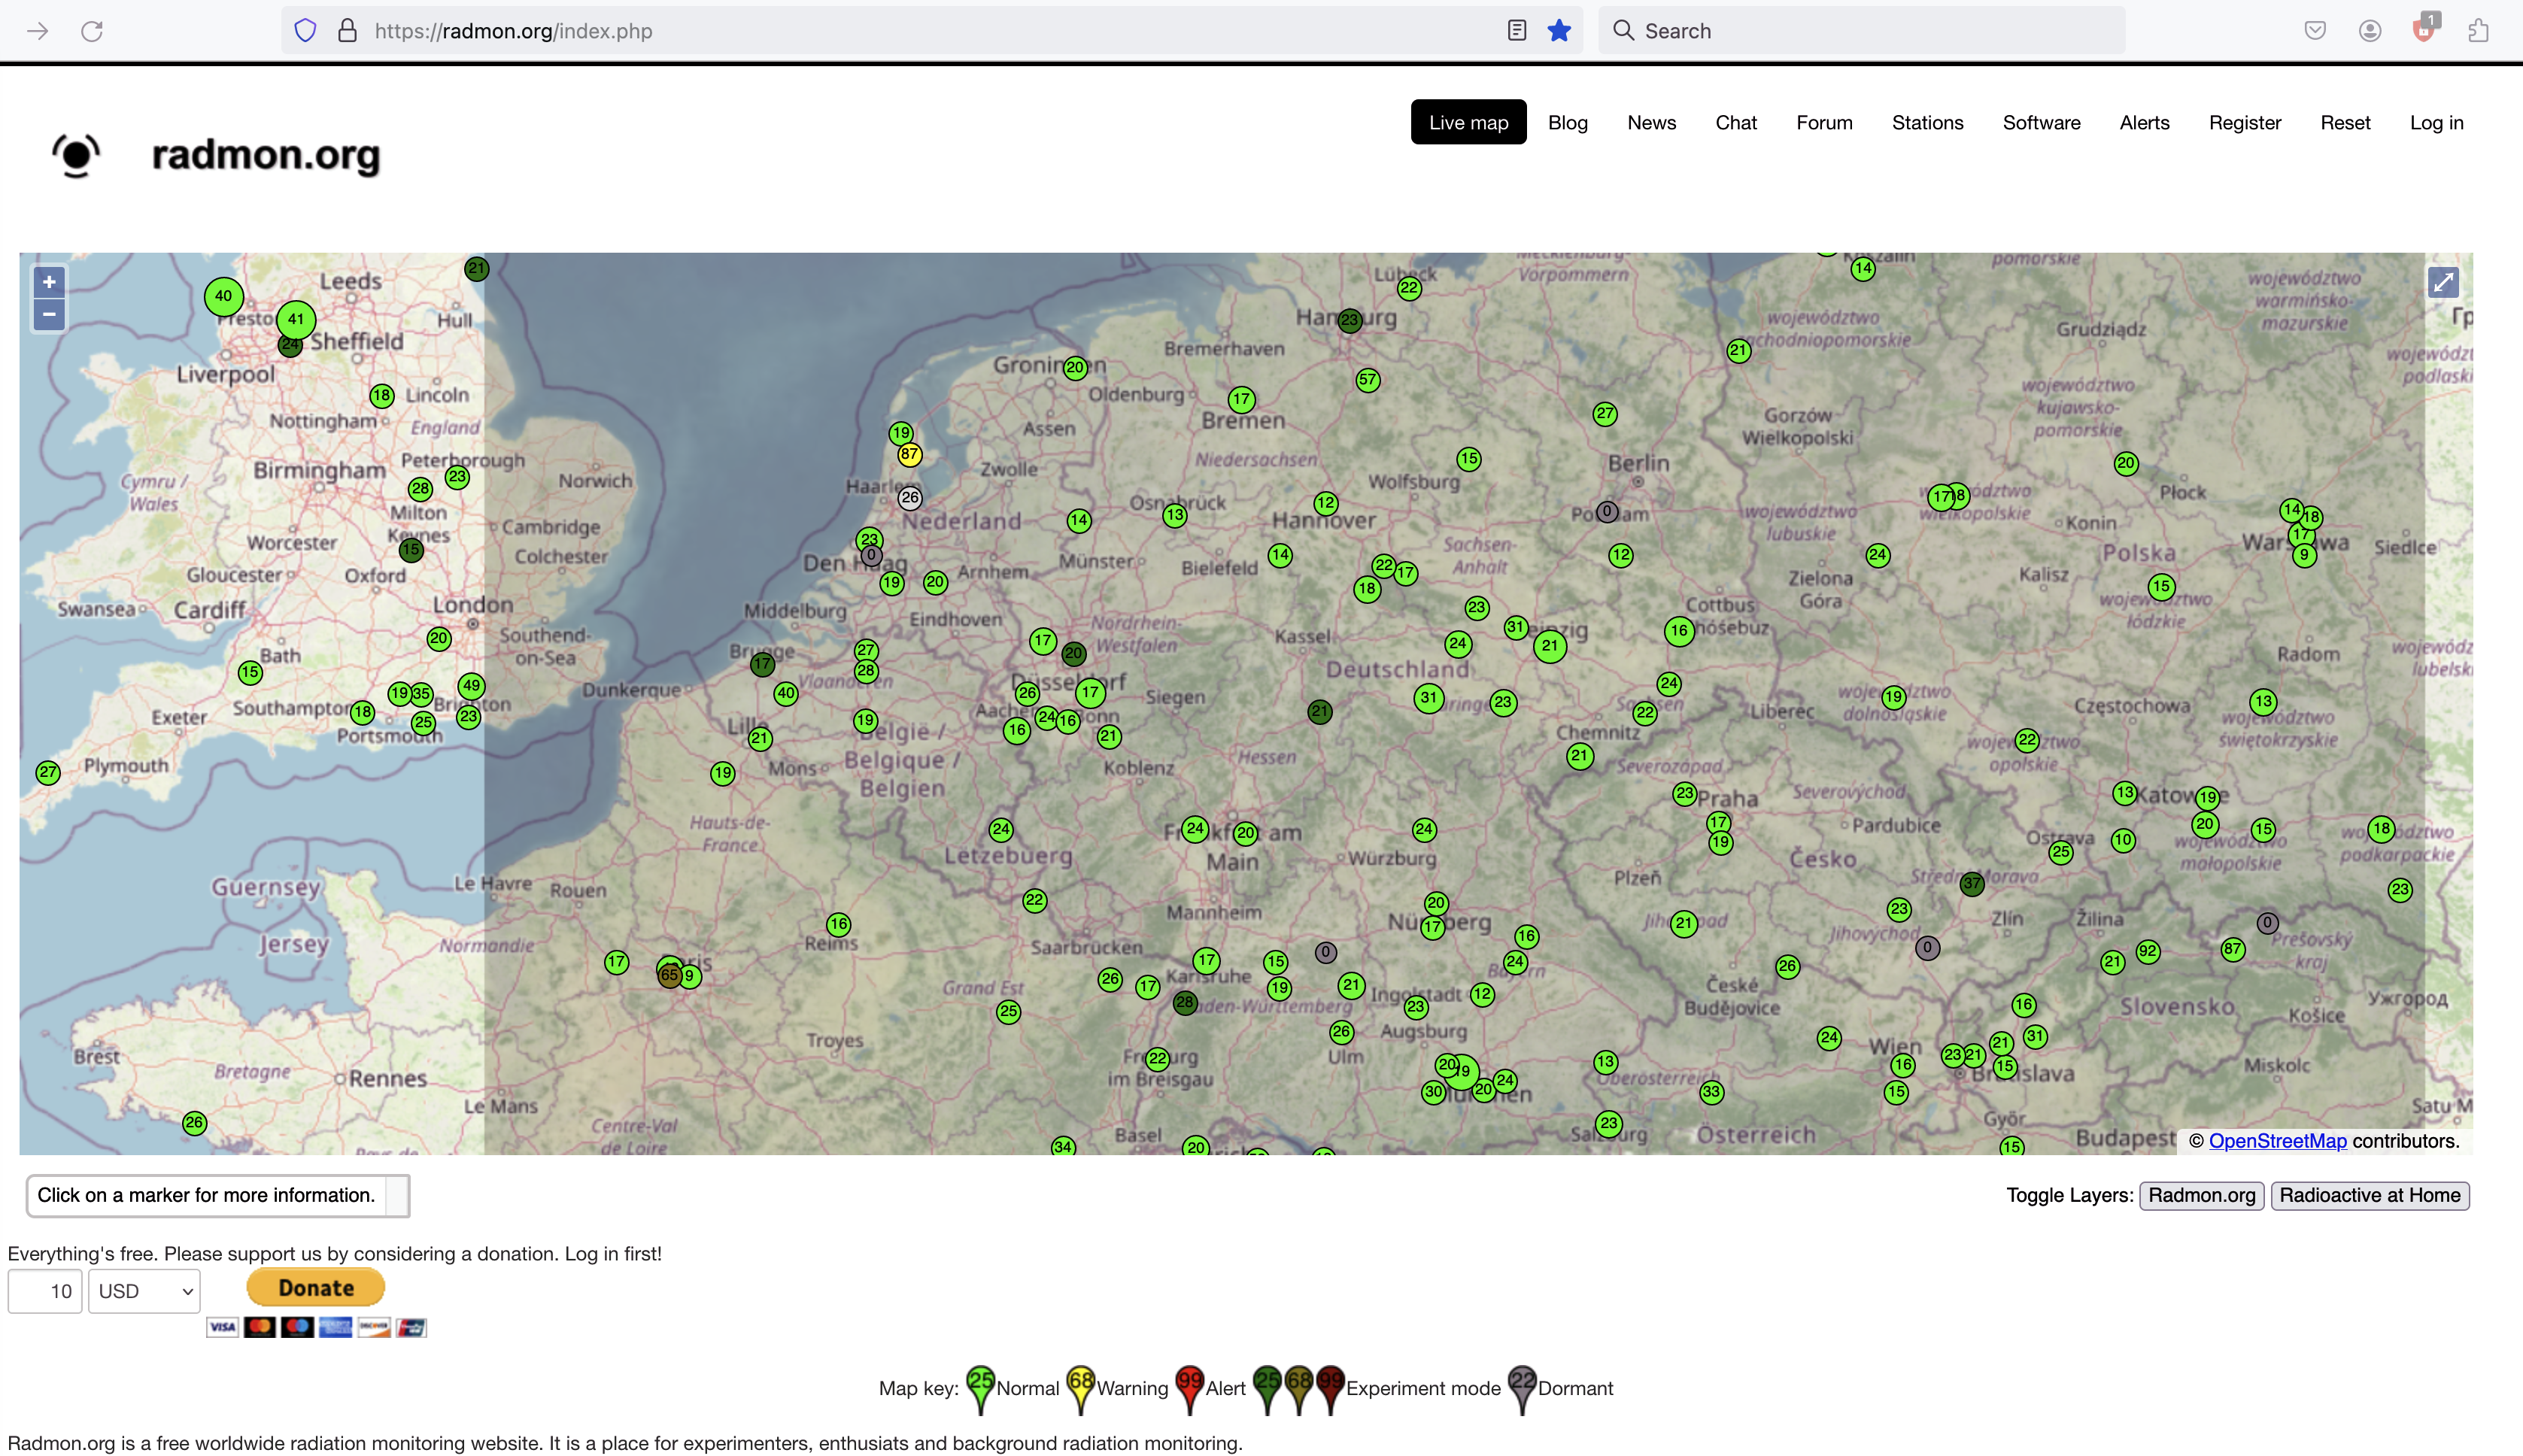Image resolution: width=2523 pixels, height=1456 pixels.
Task: Click the marker info box text
Action: point(206,1195)
